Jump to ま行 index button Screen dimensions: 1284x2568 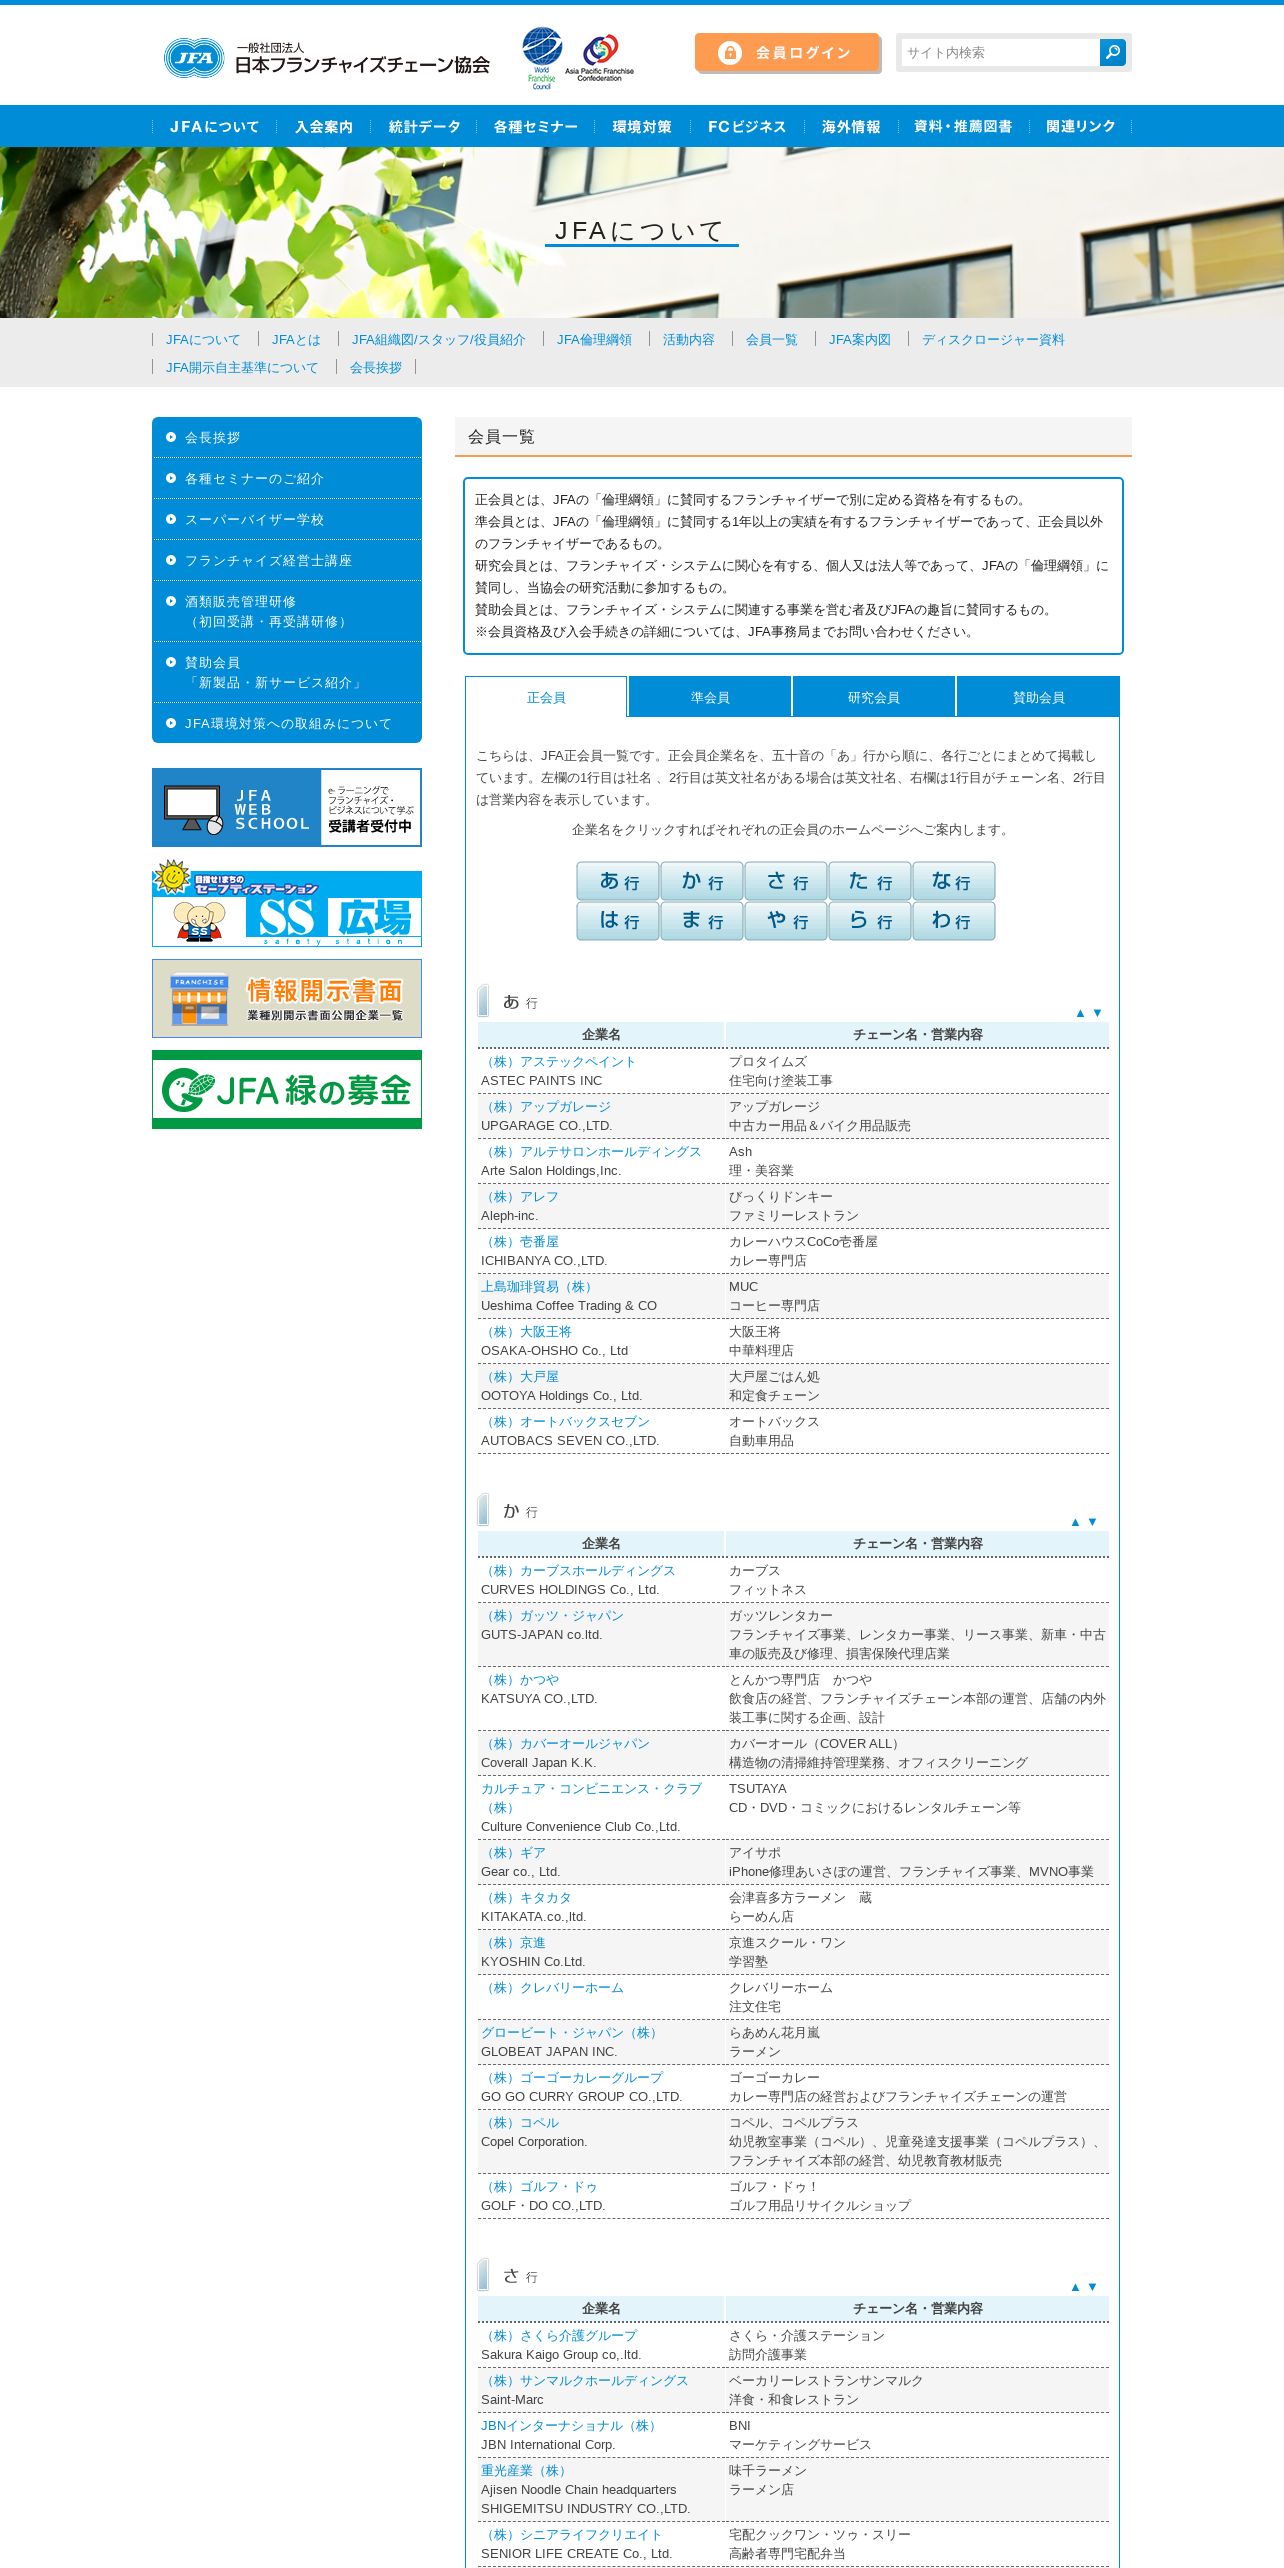702,921
